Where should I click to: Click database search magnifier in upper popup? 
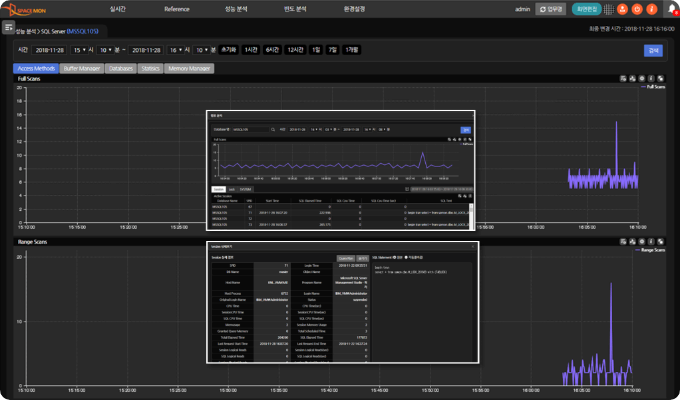(x=273, y=129)
